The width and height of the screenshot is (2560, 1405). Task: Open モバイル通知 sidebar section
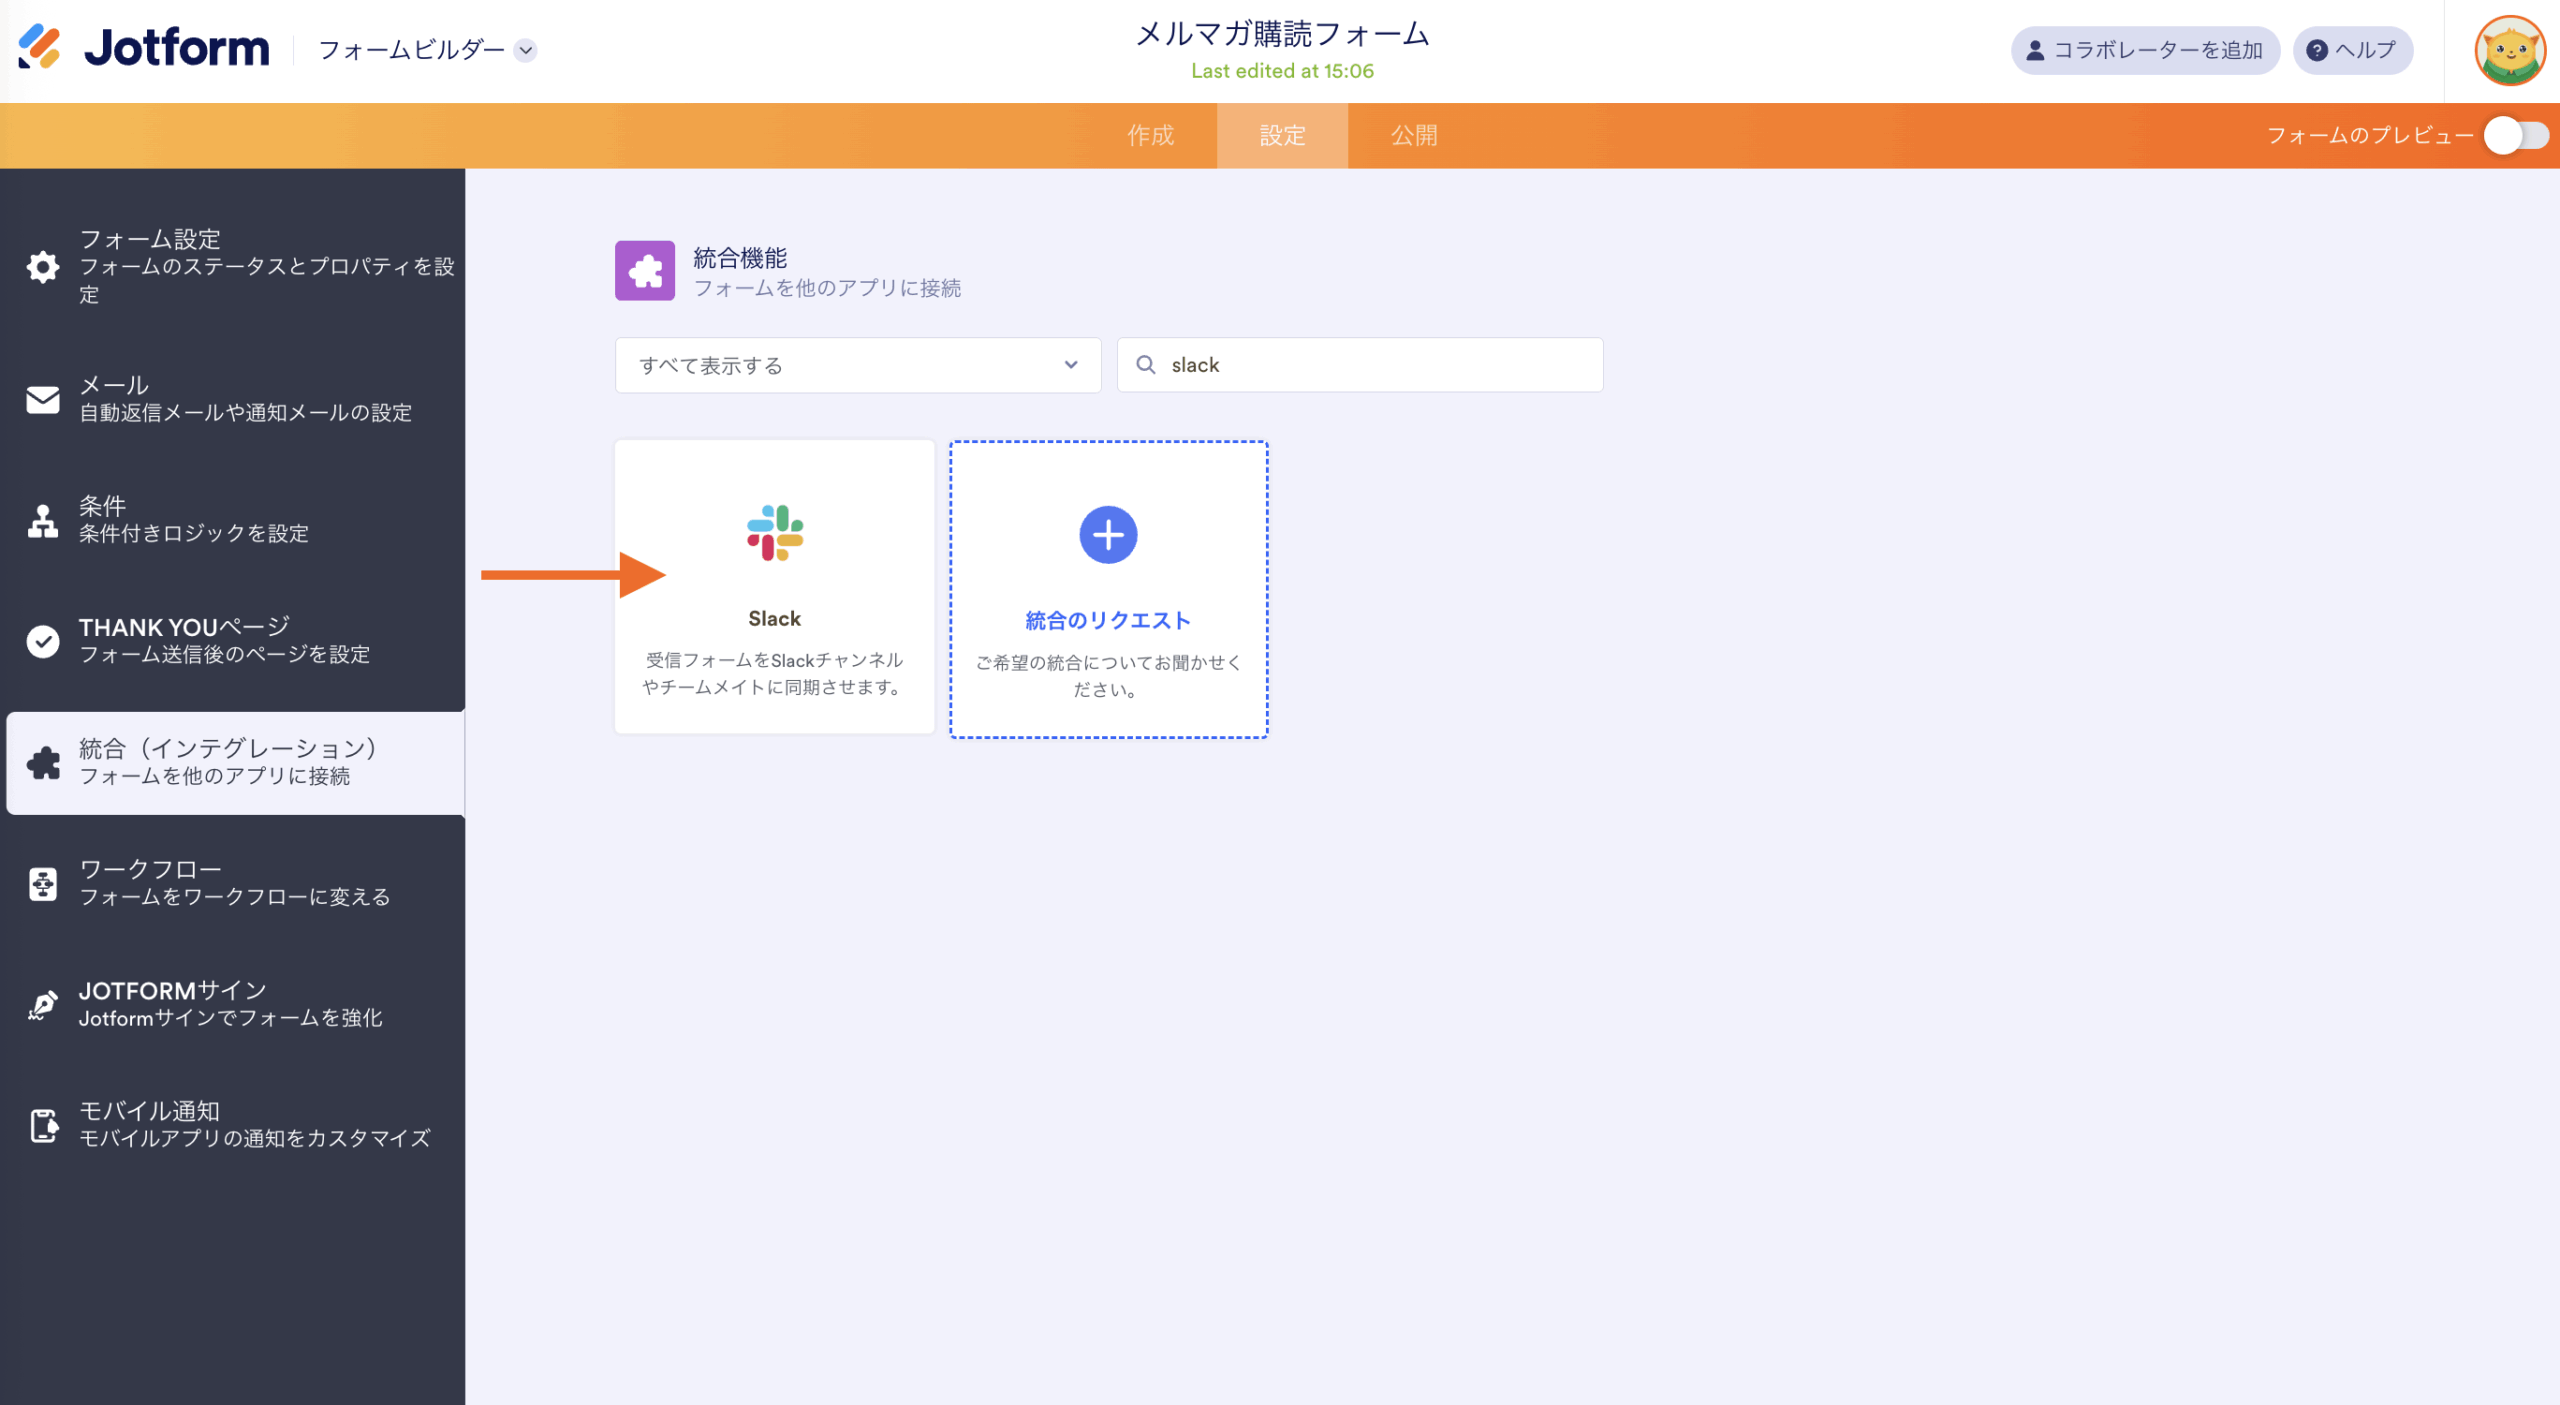point(232,1125)
